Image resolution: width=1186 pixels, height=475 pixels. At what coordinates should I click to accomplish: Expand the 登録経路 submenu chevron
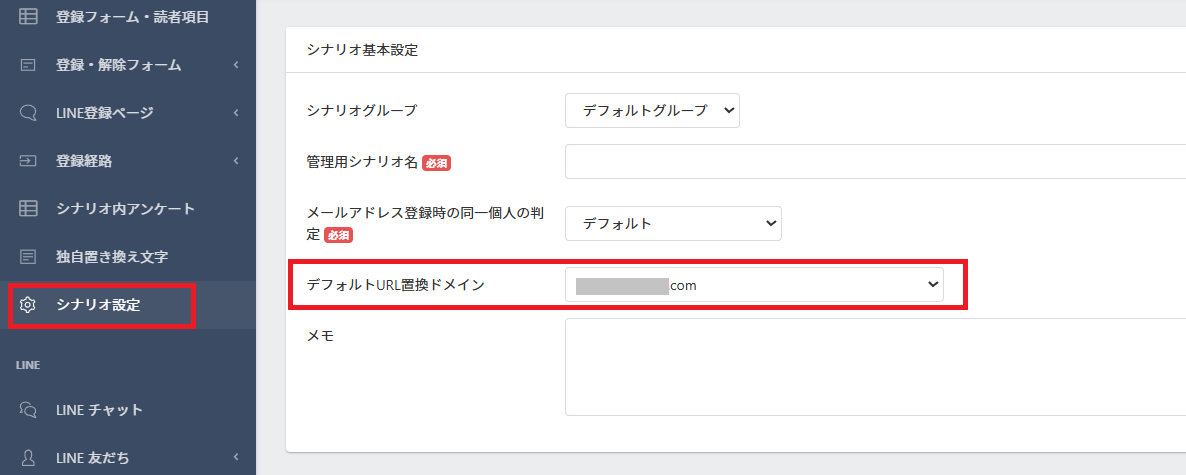pyautogui.click(x=236, y=160)
